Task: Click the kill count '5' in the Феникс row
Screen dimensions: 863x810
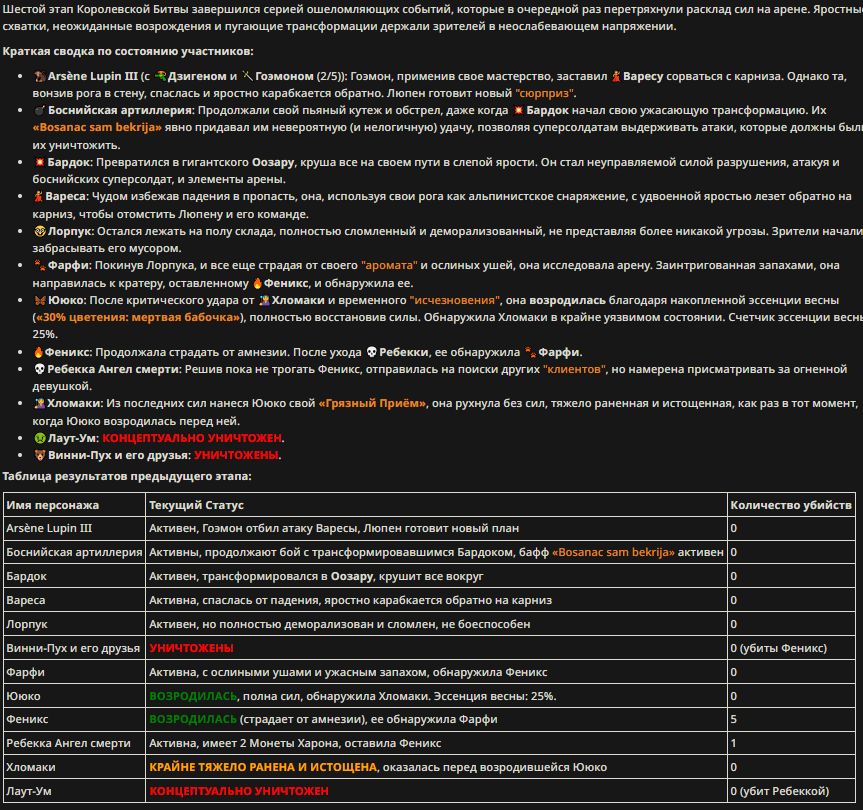Action: [x=734, y=719]
